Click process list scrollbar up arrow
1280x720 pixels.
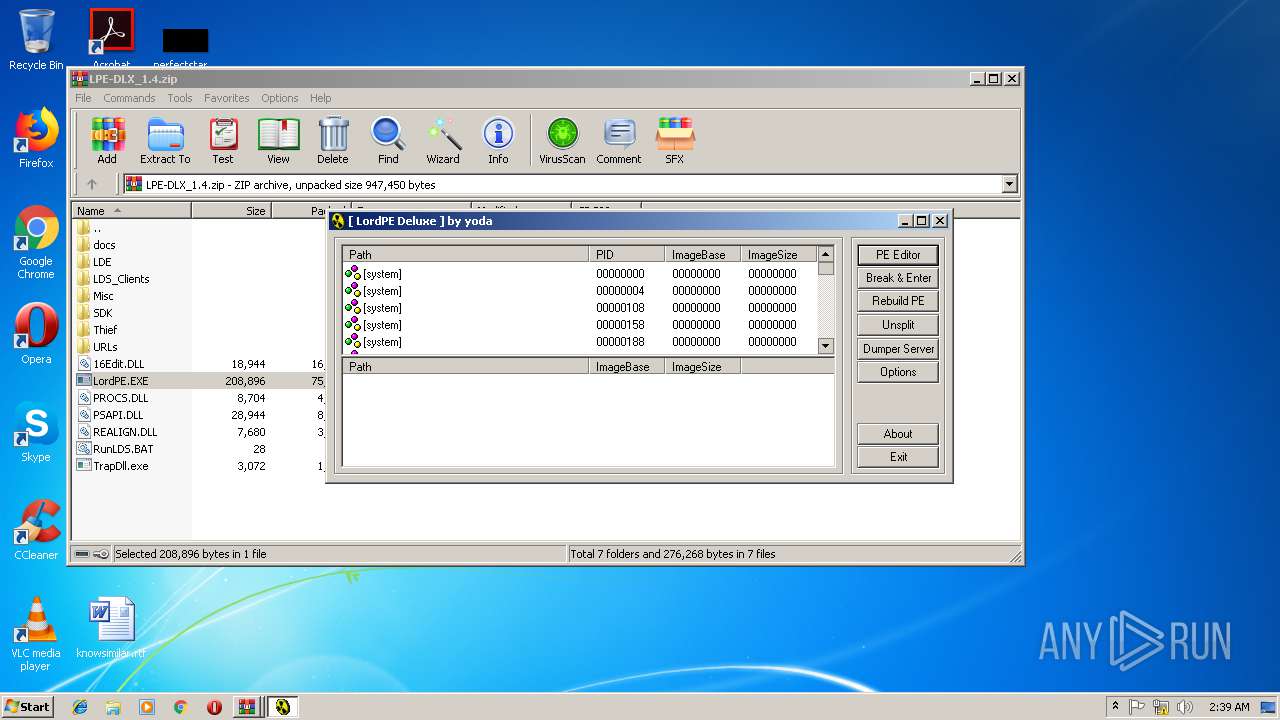(x=826, y=254)
